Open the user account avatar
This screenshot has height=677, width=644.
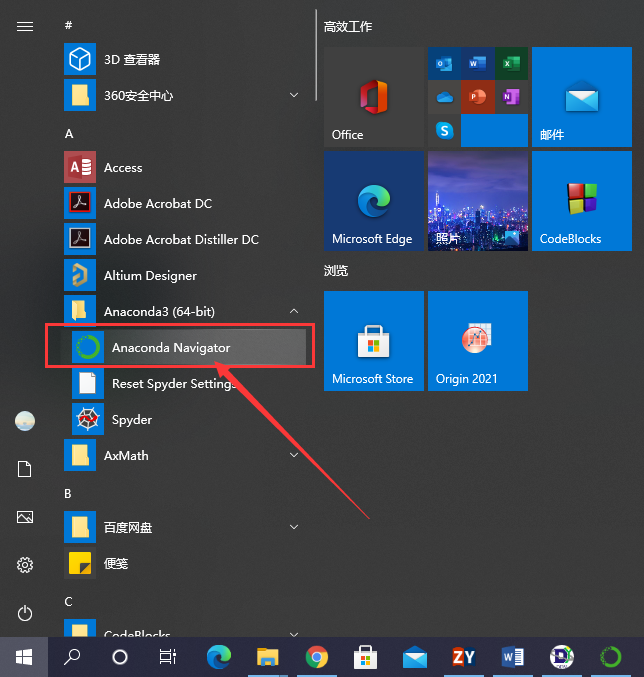click(x=25, y=421)
